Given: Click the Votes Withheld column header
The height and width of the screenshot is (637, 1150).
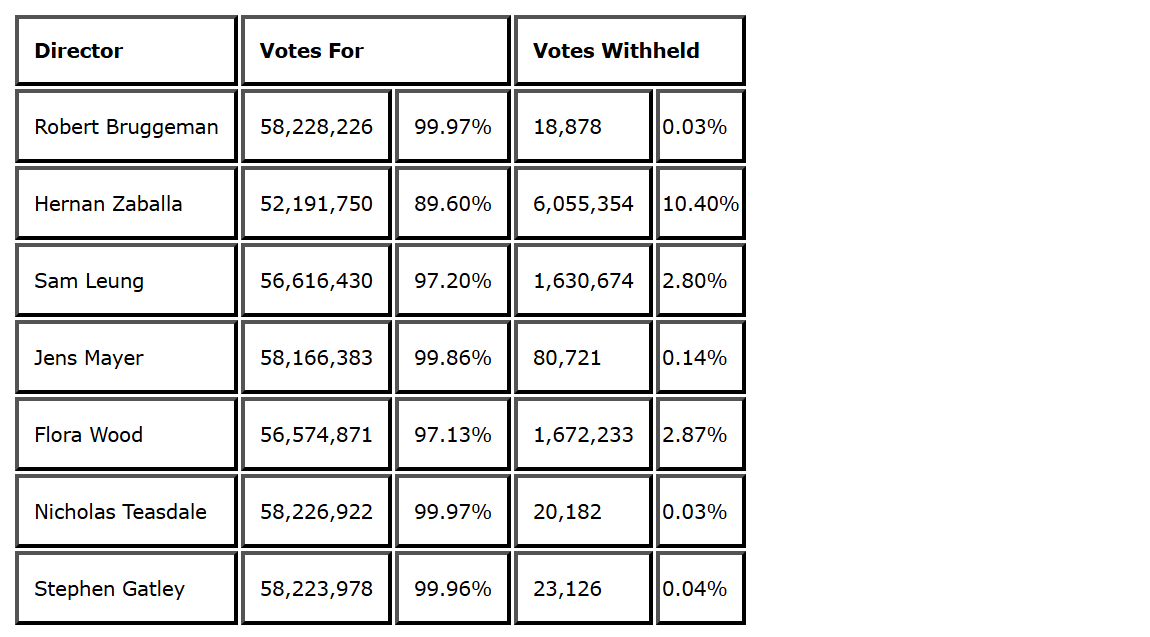Looking at the screenshot, I should [629, 51].
